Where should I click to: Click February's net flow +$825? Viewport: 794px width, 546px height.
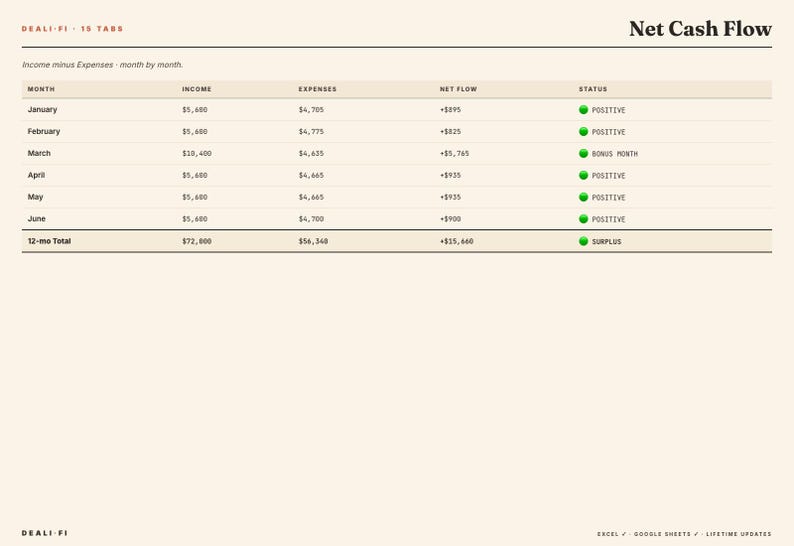(x=450, y=132)
